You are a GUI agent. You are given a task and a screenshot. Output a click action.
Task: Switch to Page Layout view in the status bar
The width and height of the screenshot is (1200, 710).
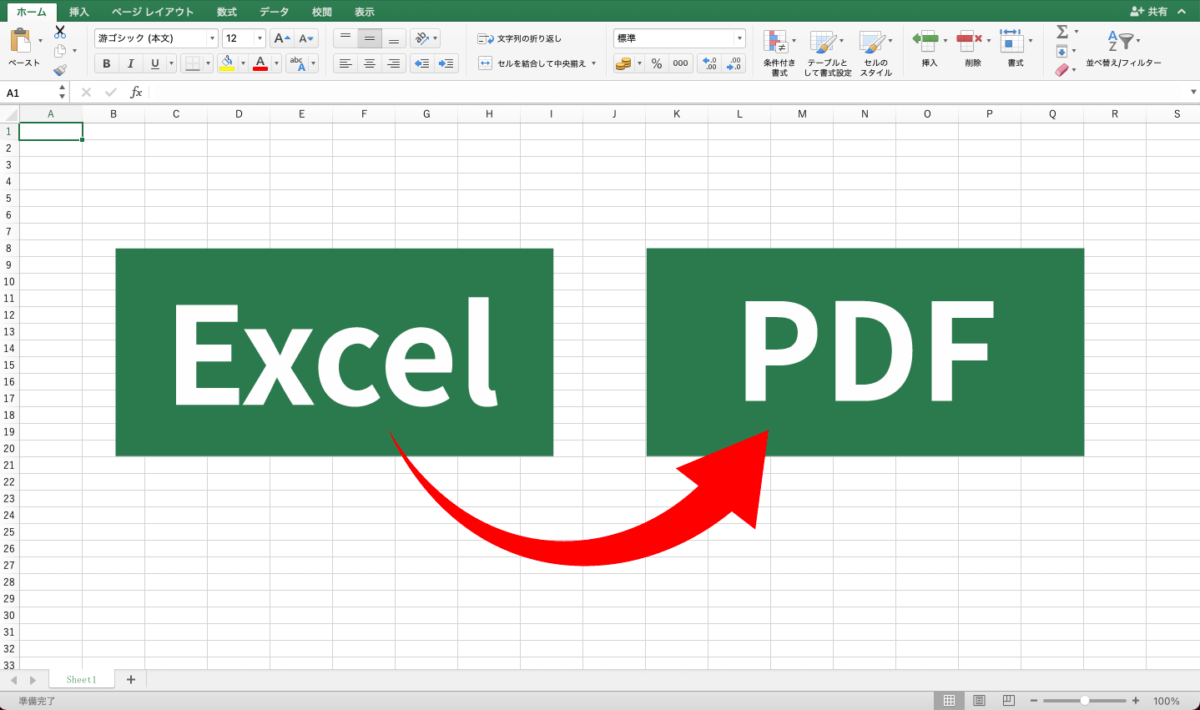(979, 701)
